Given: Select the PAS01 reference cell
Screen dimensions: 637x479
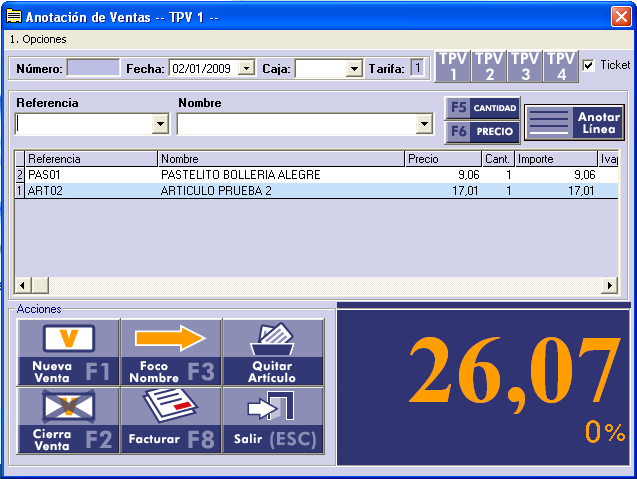Looking at the screenshot, I should point(91,175).
